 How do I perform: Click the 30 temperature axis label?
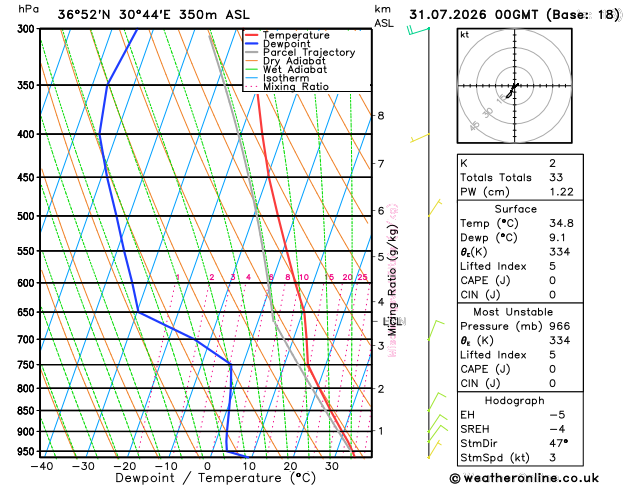click(332, 466)
